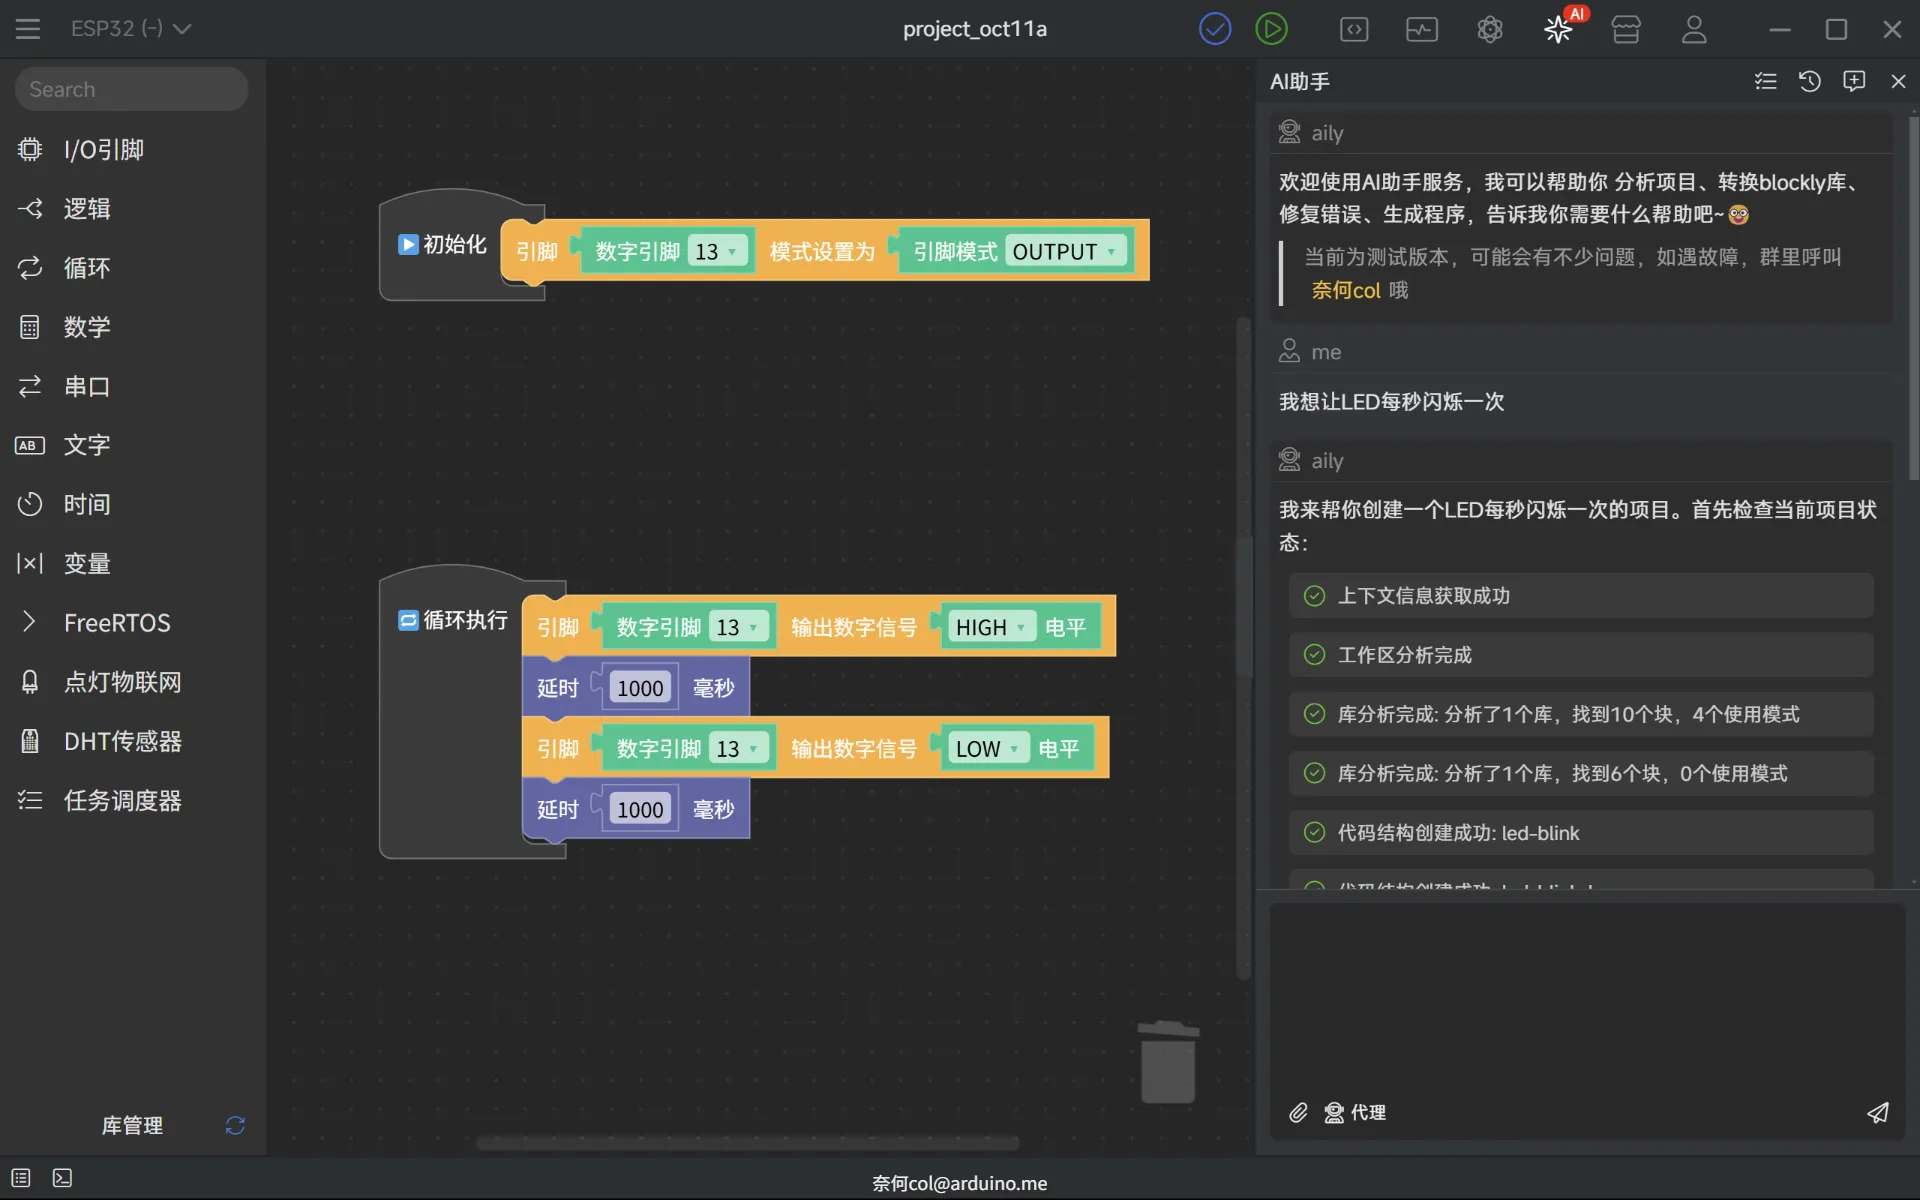
Task: Send the AI message
Action: pos(1877,1112)
